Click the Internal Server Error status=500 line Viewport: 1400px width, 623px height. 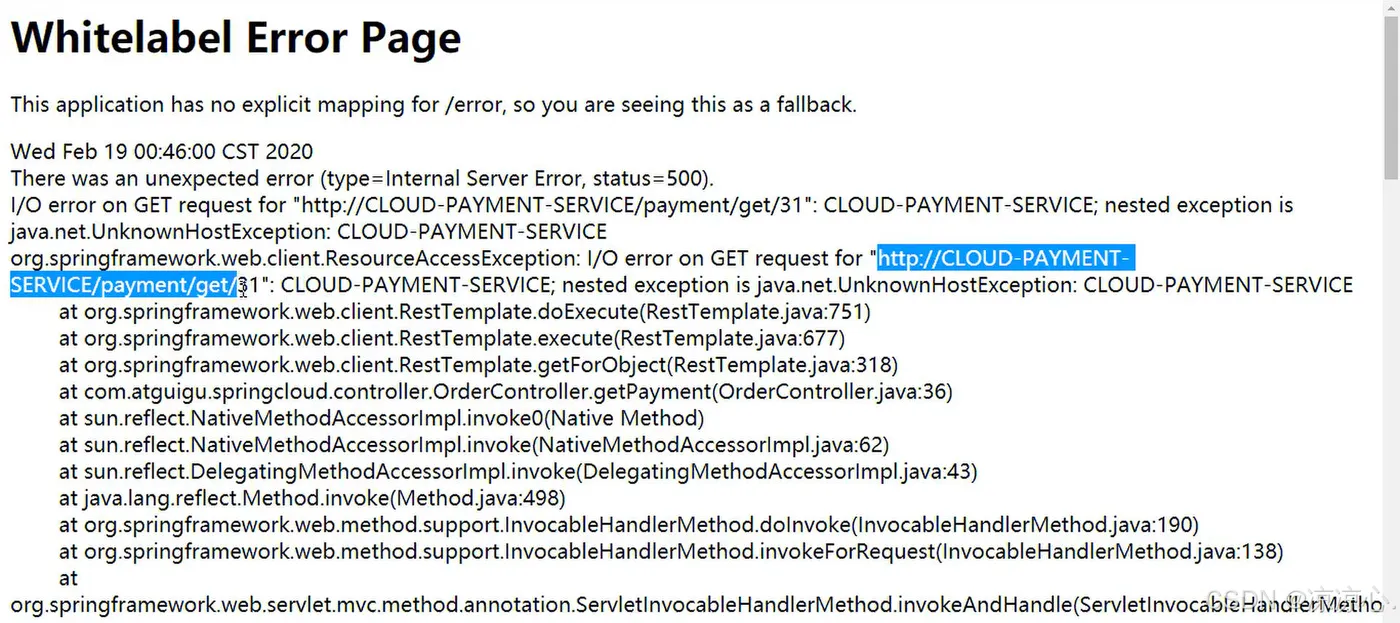point(362,179)
